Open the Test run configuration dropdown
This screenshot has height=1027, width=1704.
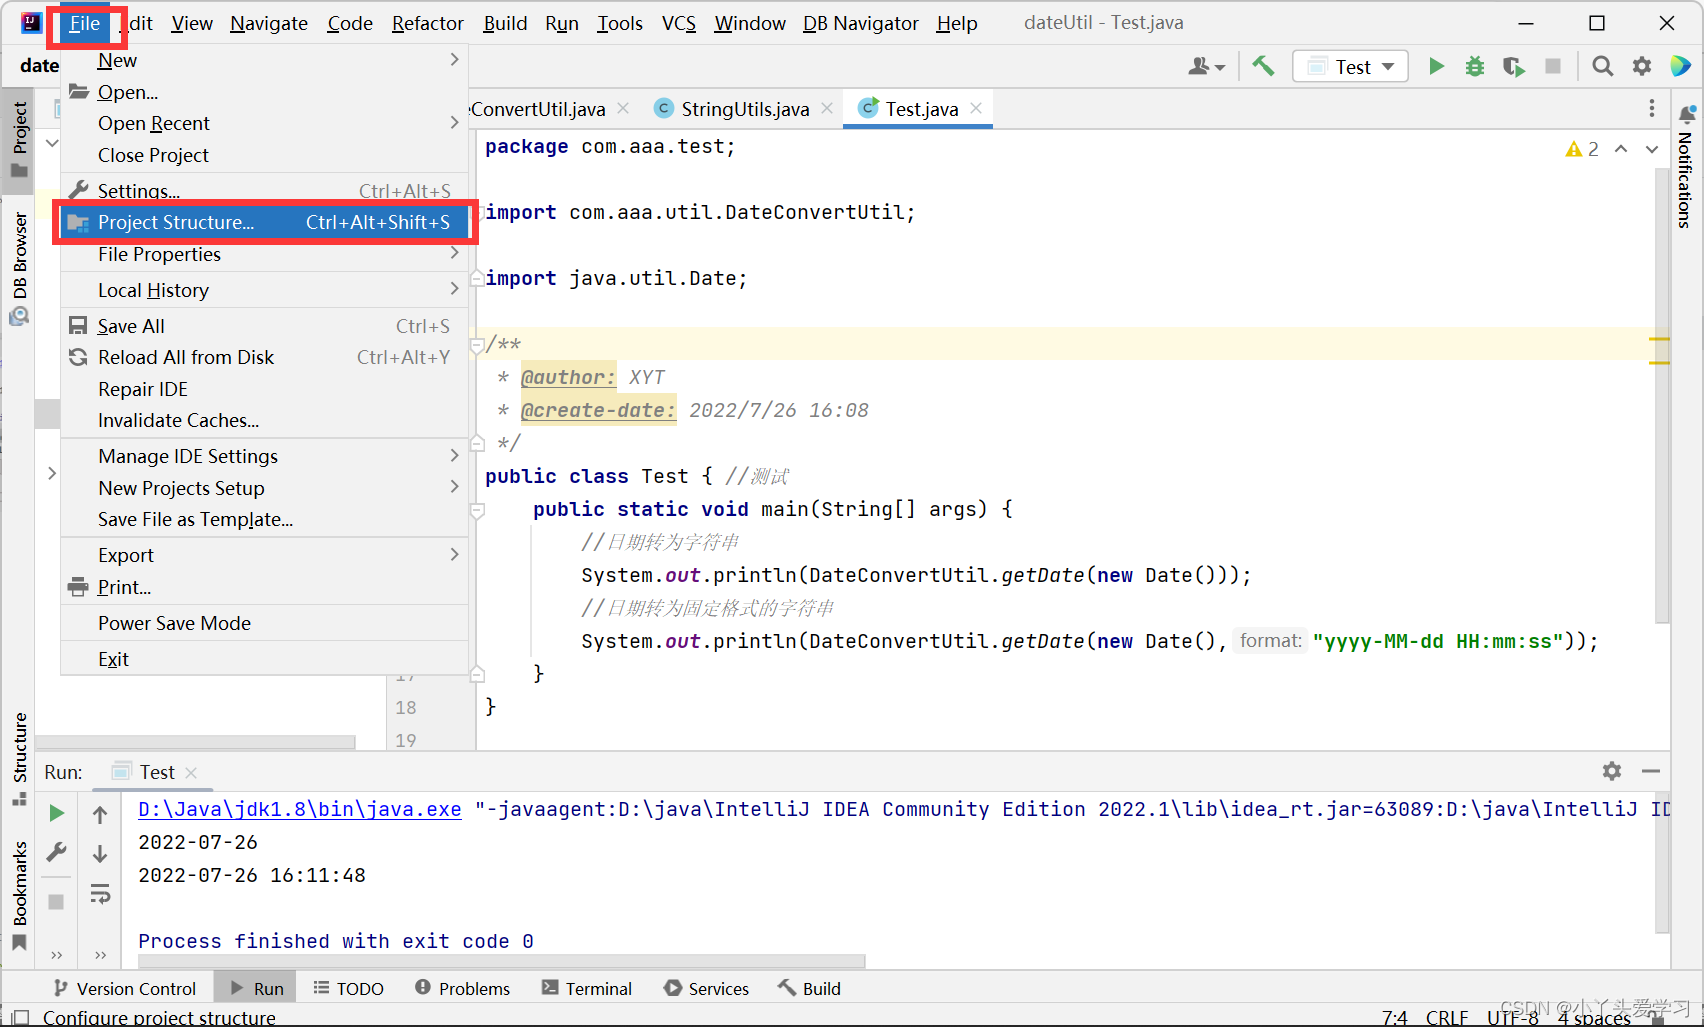1351,66
